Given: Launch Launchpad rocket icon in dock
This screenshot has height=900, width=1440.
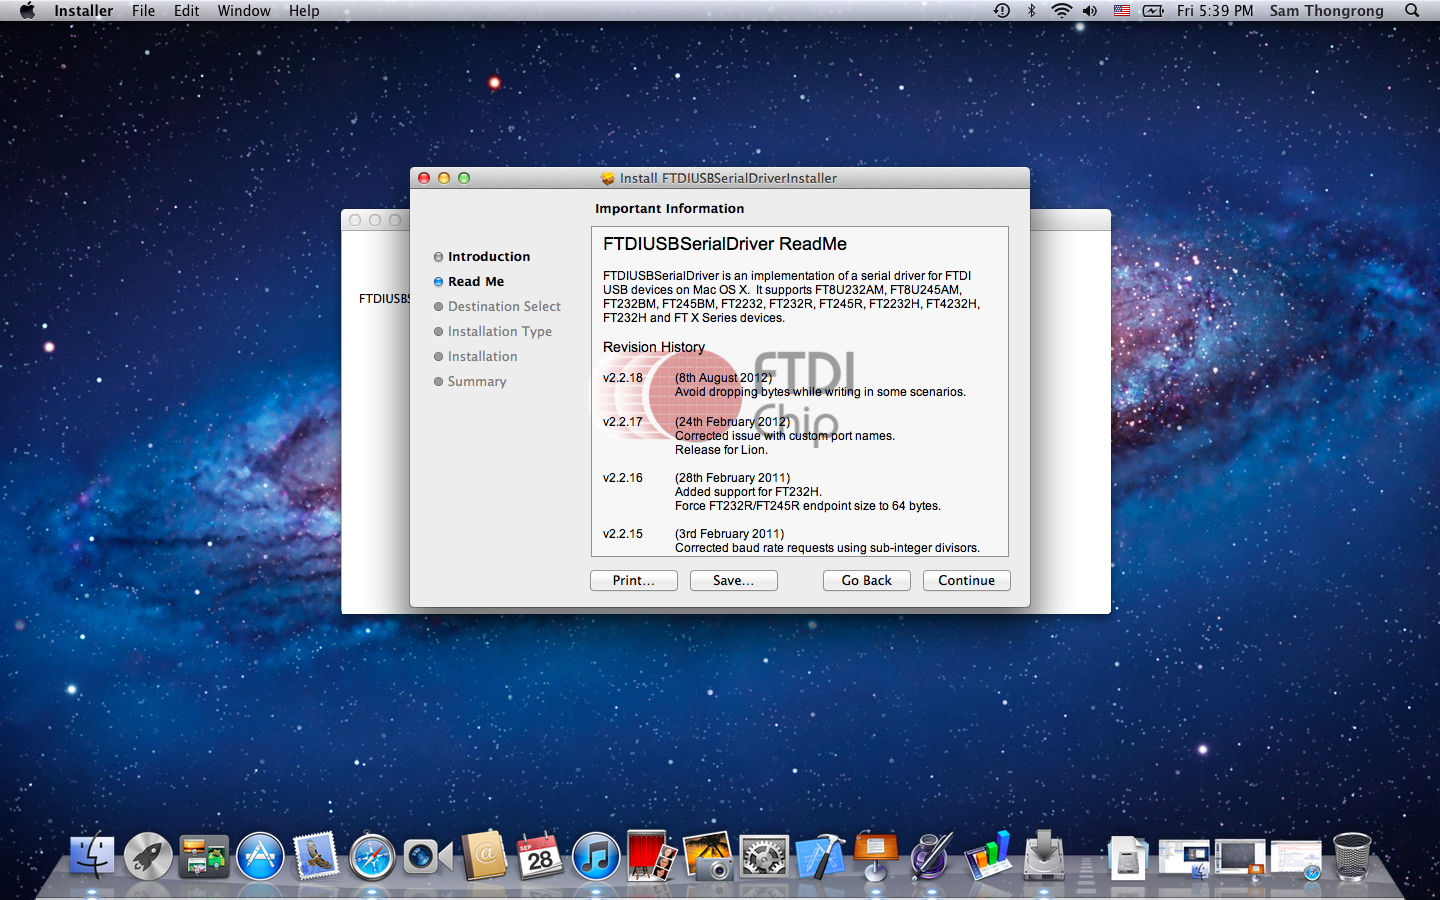Looking at the screenshot, I should click(x=148, y=857).
